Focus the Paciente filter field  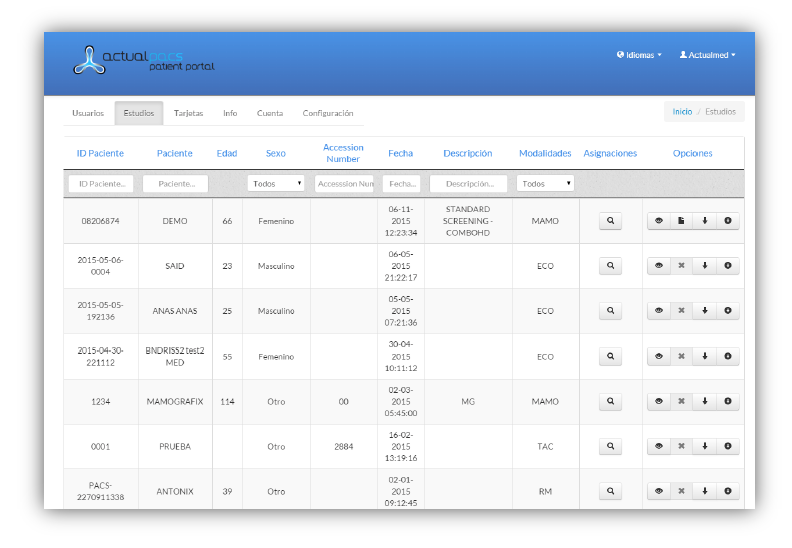176,183
